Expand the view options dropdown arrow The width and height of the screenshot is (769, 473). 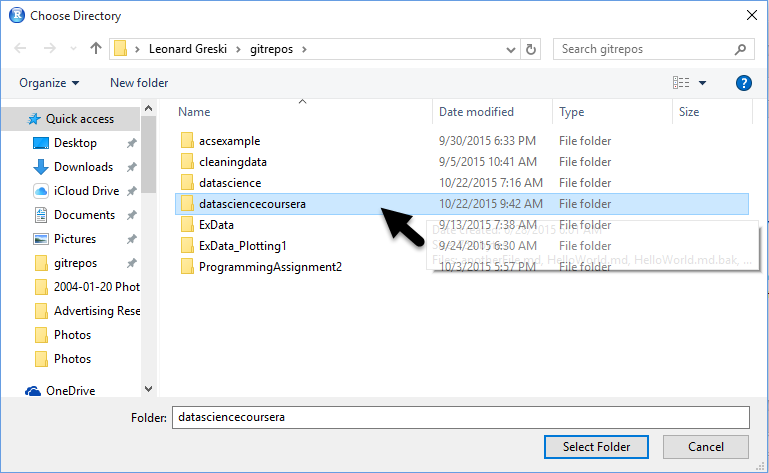[x=702, y=83]
